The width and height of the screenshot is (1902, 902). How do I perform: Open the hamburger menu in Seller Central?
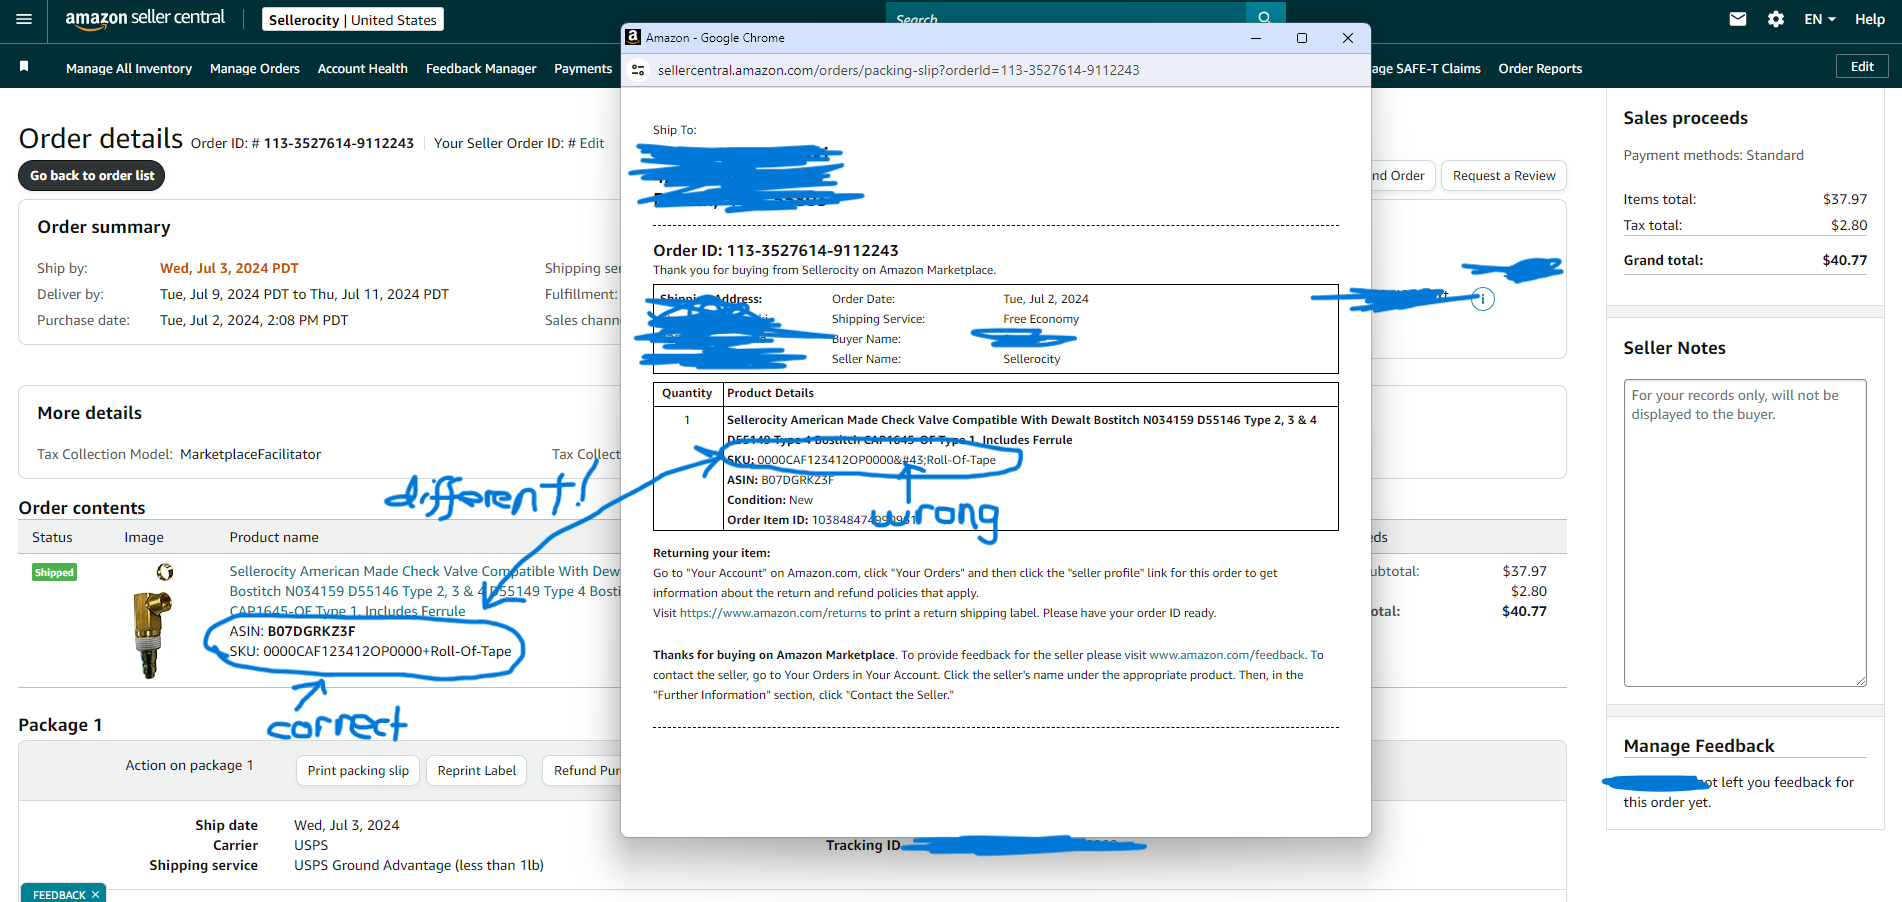click(24, 19)
